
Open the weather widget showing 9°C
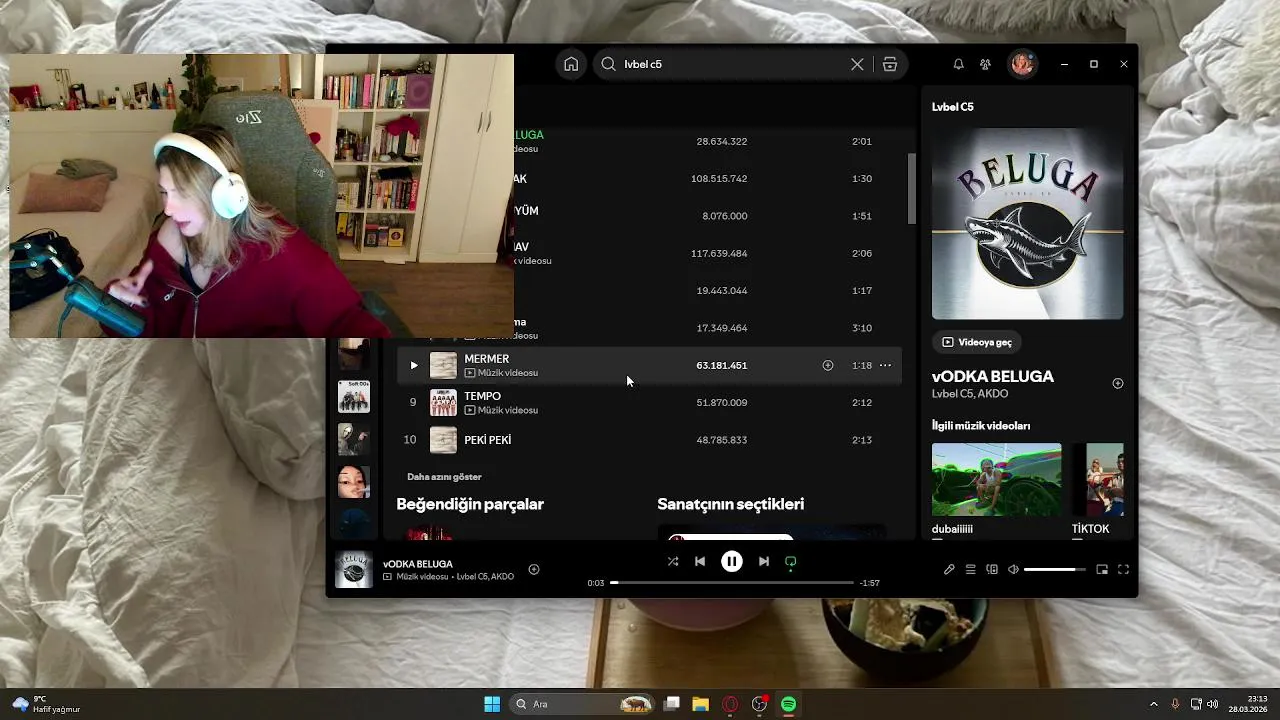pyautogui.click(x=46, y=704)
